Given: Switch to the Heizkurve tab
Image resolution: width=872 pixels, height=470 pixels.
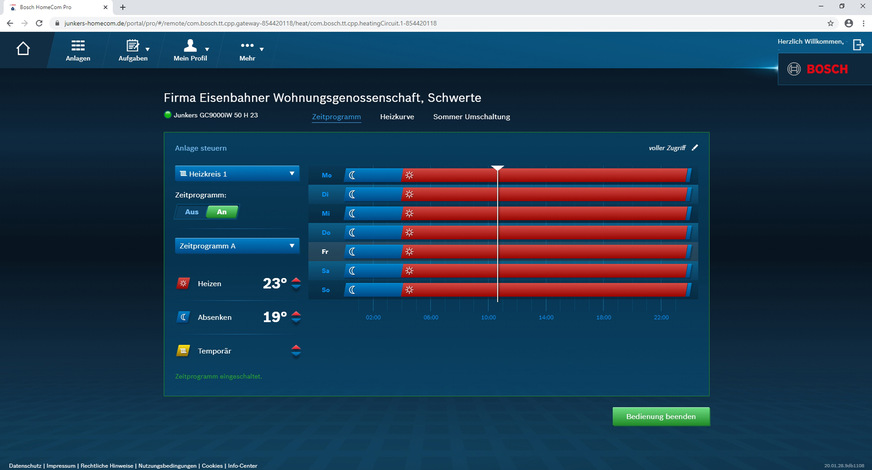Looking at the screenshot, I should coord(397,117).
